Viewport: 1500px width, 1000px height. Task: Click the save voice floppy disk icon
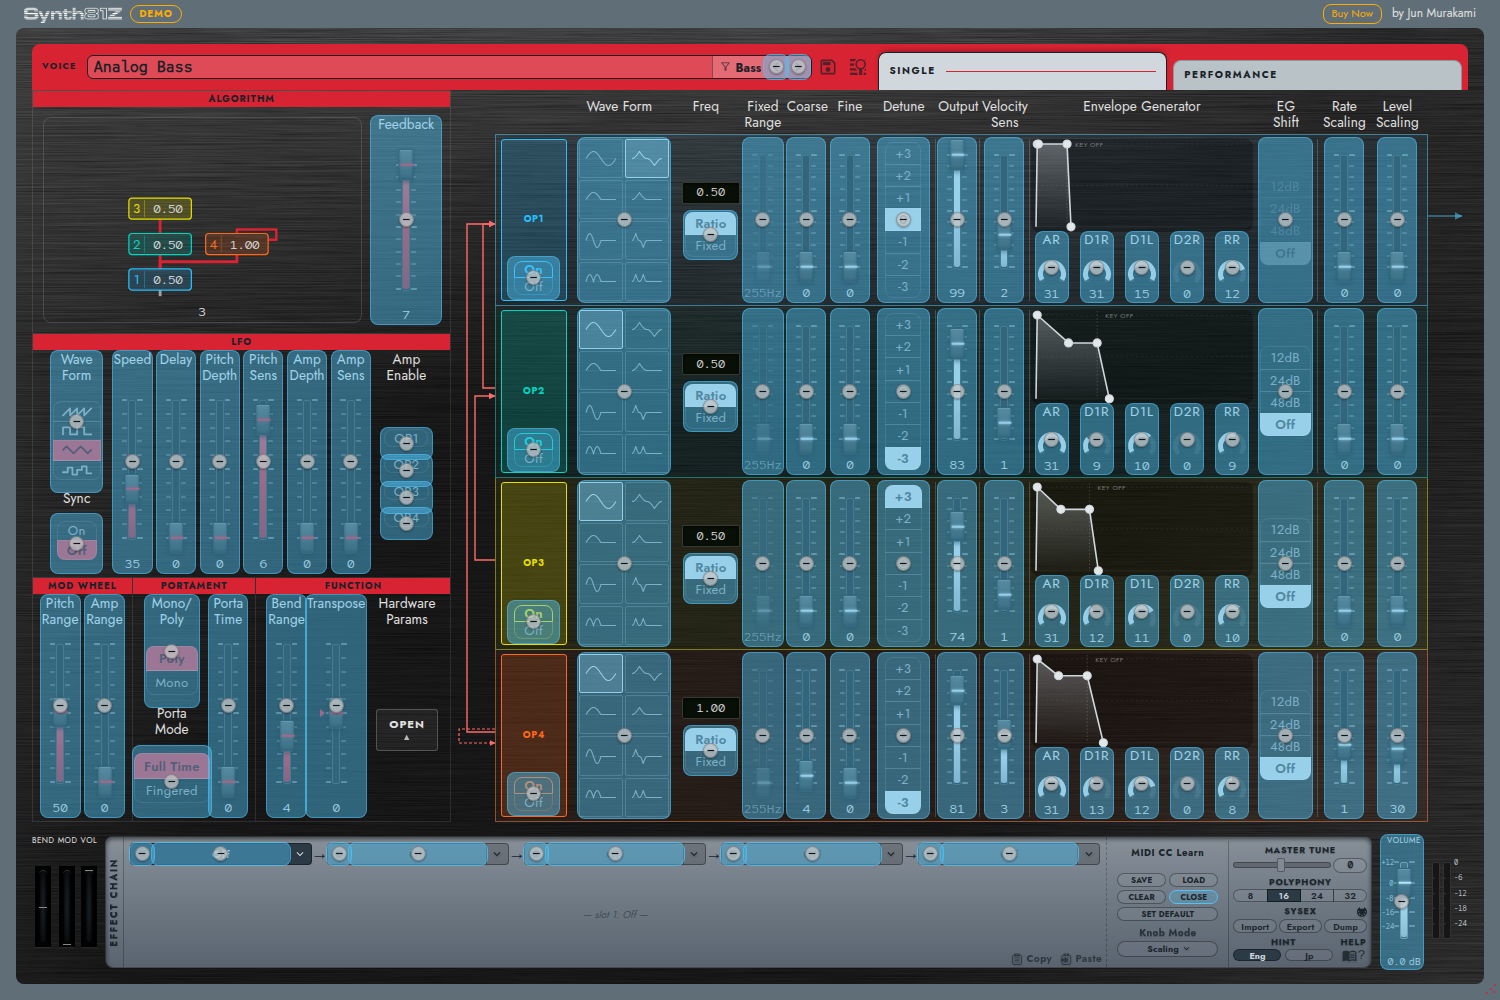click(828, 67)
